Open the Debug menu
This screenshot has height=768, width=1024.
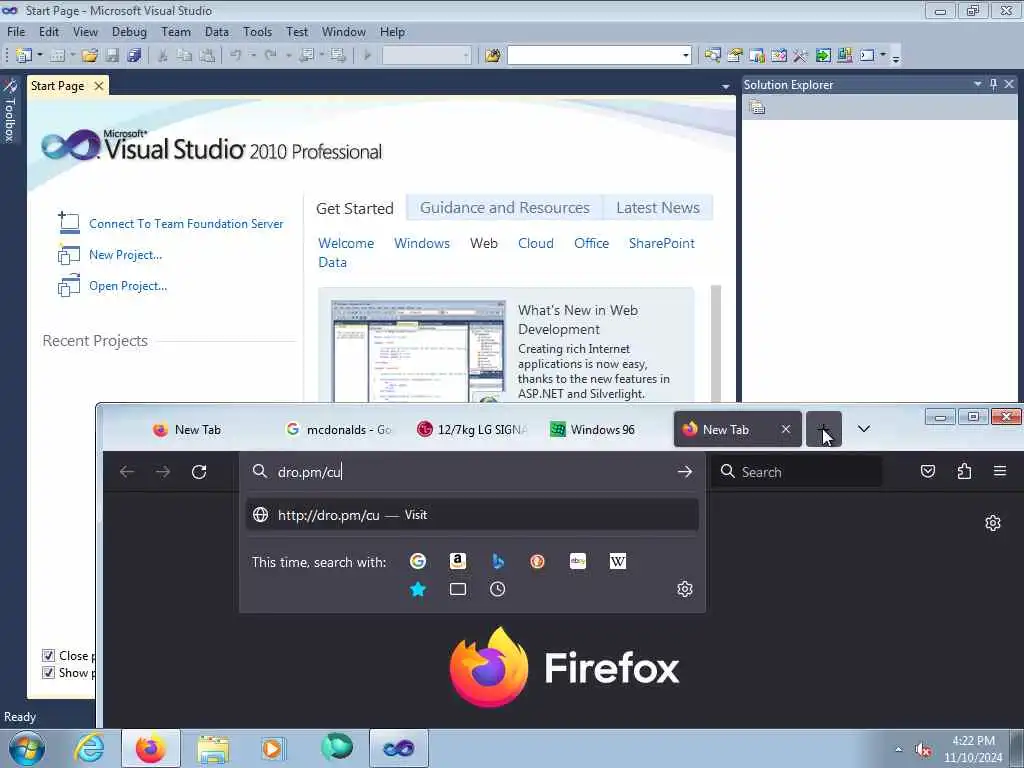click(129, 32)
